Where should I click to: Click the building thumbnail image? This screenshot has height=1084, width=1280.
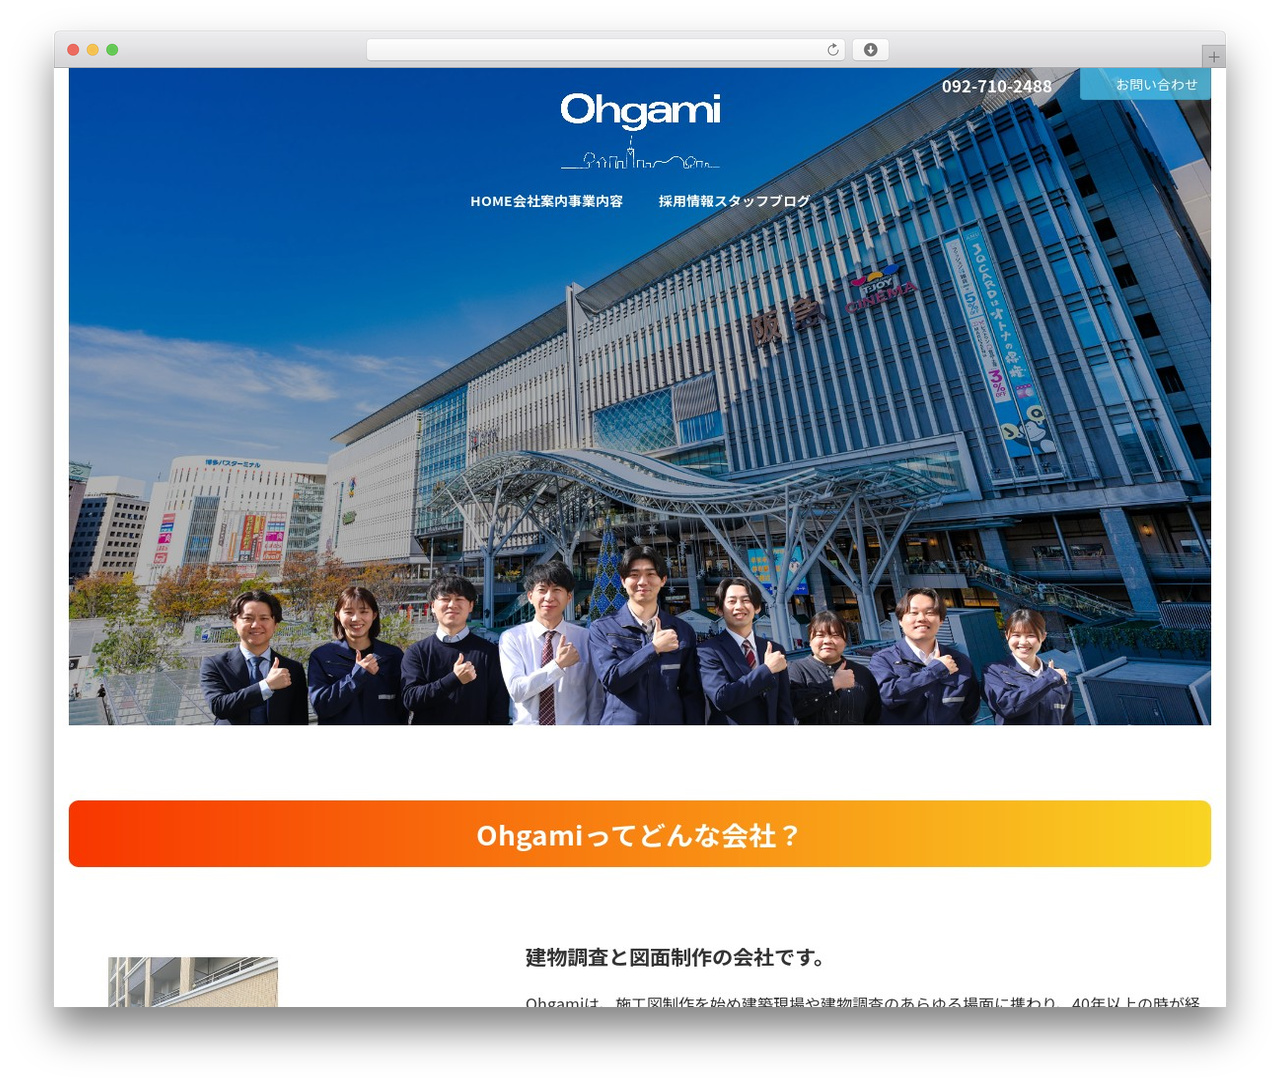pos(193,982)
